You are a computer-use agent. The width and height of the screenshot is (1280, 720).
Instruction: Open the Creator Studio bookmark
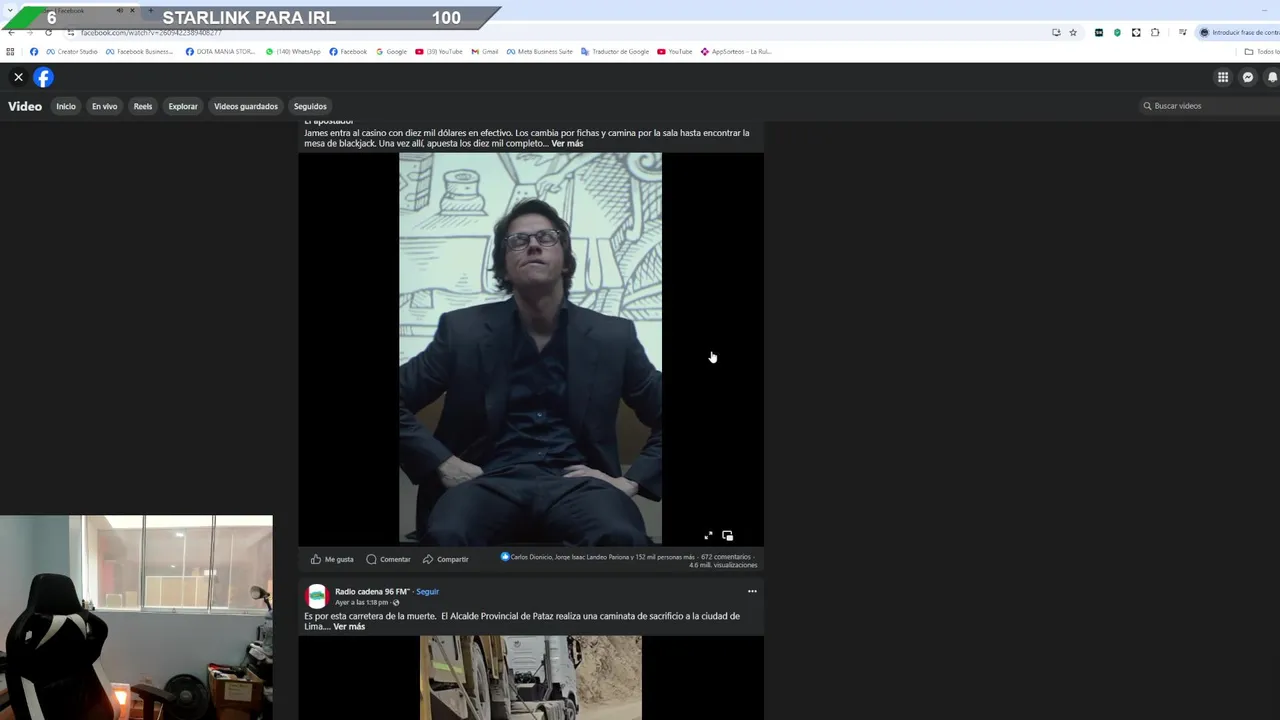click(72, 52)
